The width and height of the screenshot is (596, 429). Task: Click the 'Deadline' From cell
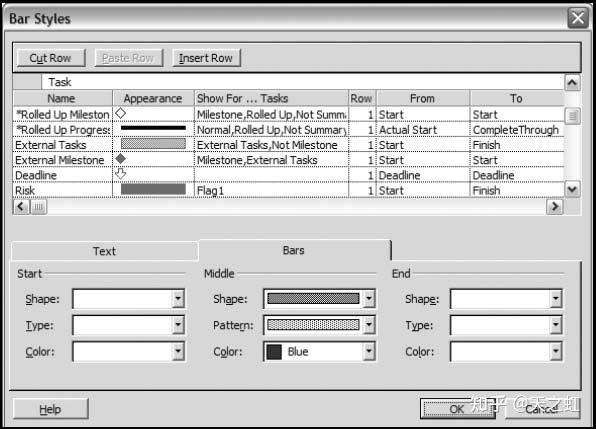[423, 175]
